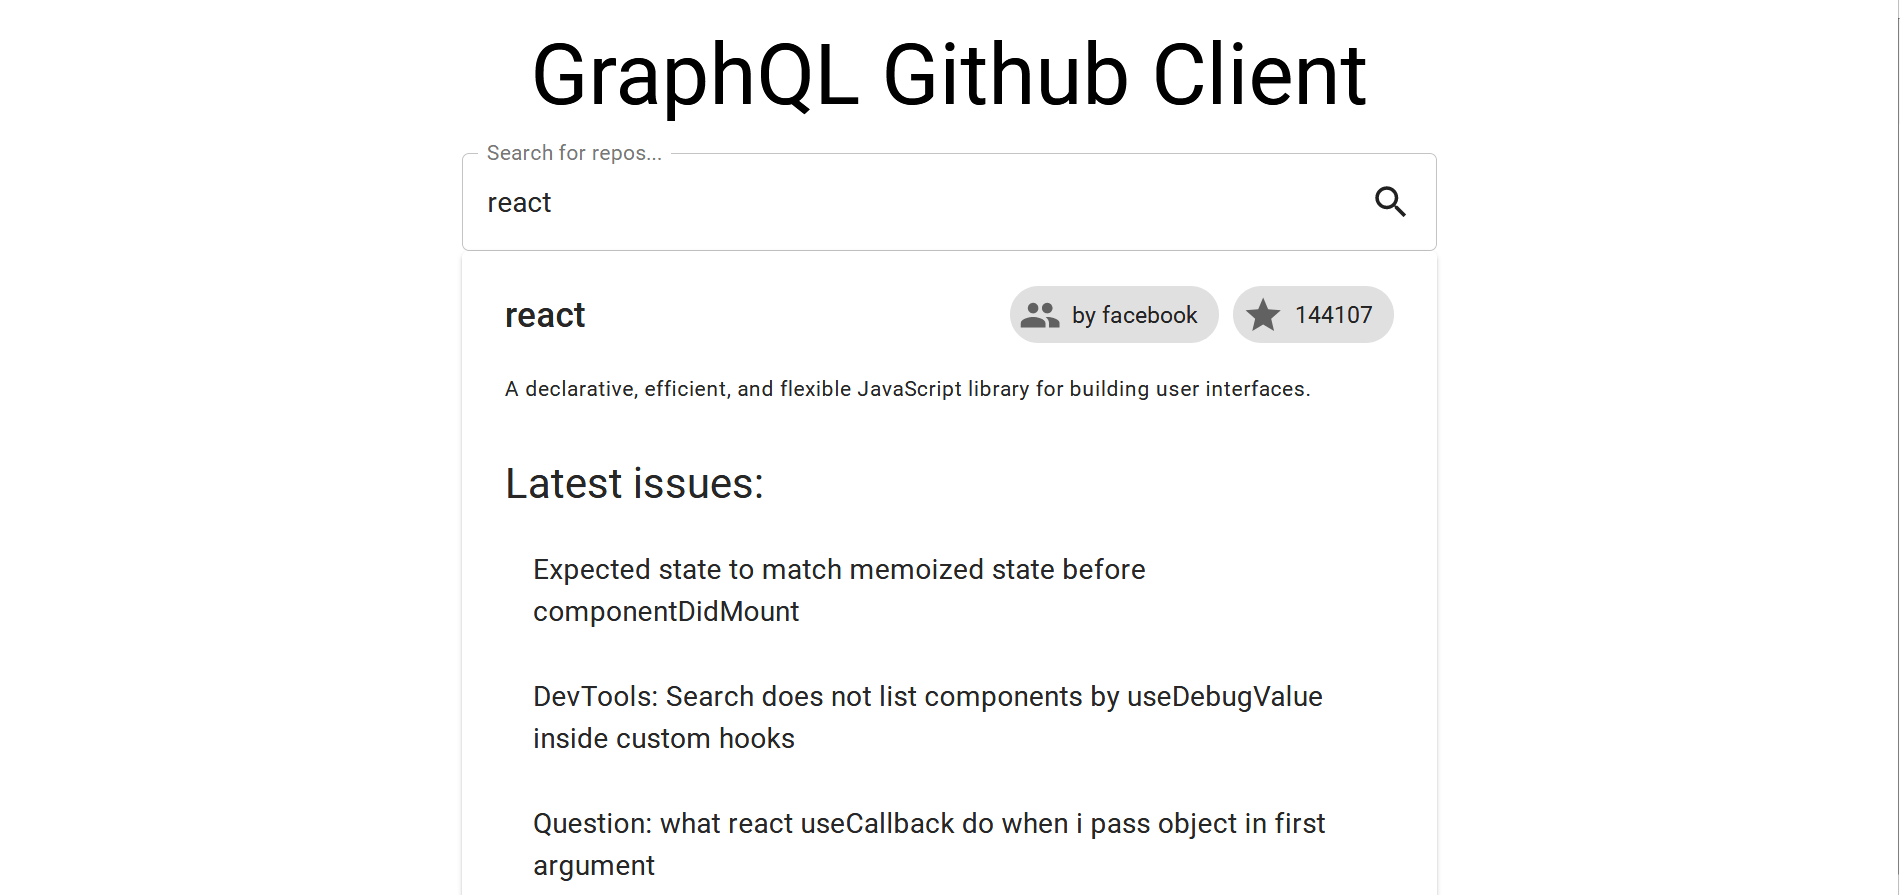Viewport: 1900px width, 895px height.
Task: Select the 'by facebook' owner chip label
Action: pos(1134,315)
